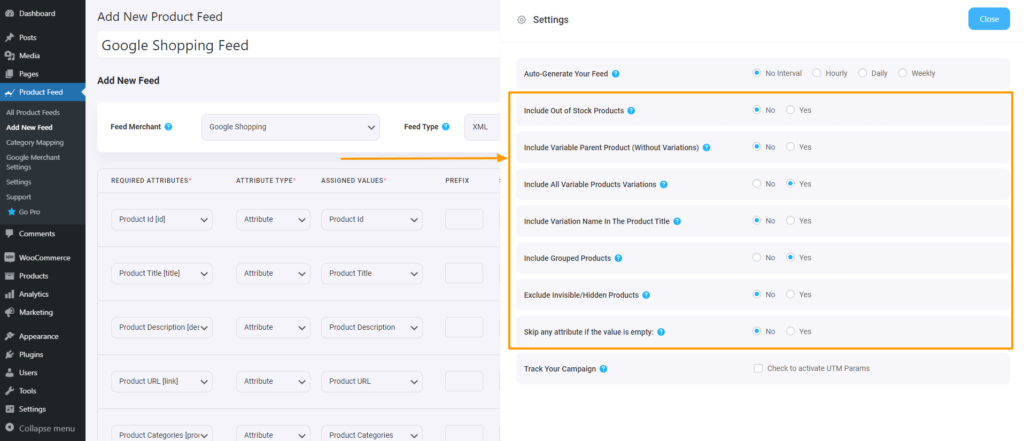
Task: Click the WooCommerce icon
Action: 10,258
